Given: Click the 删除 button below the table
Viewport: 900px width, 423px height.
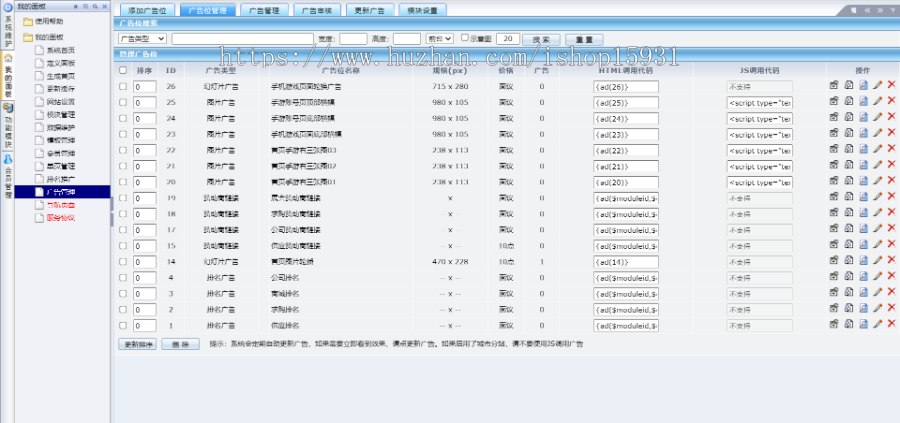Looking at the screenshot, I should click(180, 344).
